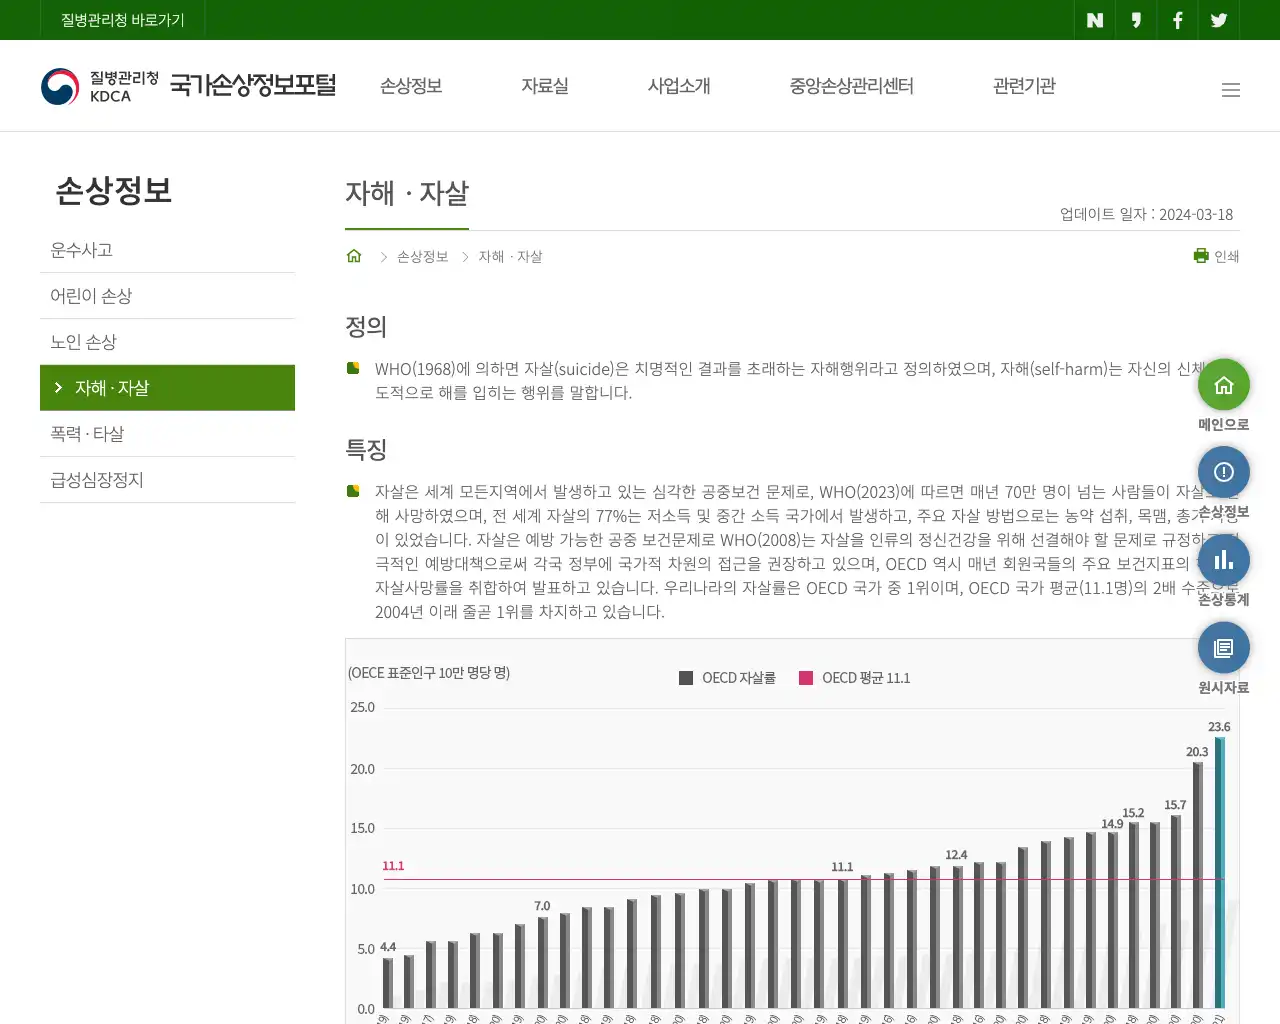This screenshot has height=1024, width=1280.
Task: Click the 손상정보 sidebar heading
Action: pos(114,190)
